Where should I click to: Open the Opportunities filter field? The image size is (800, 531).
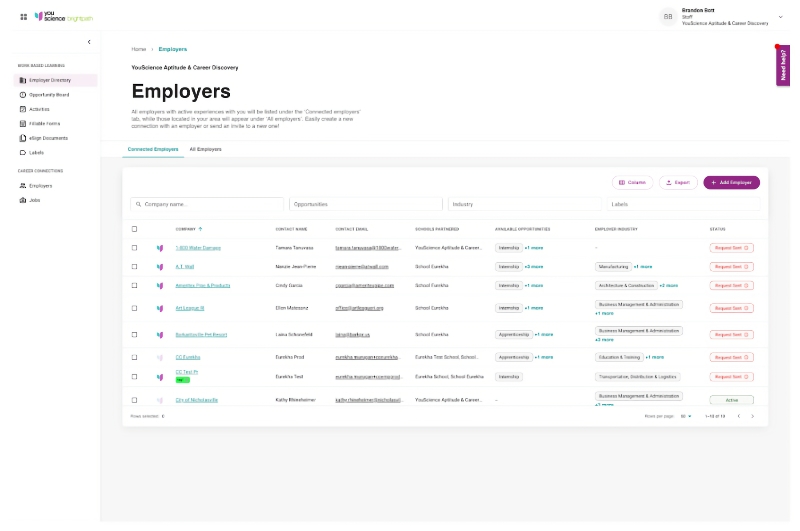pos(366,204)
